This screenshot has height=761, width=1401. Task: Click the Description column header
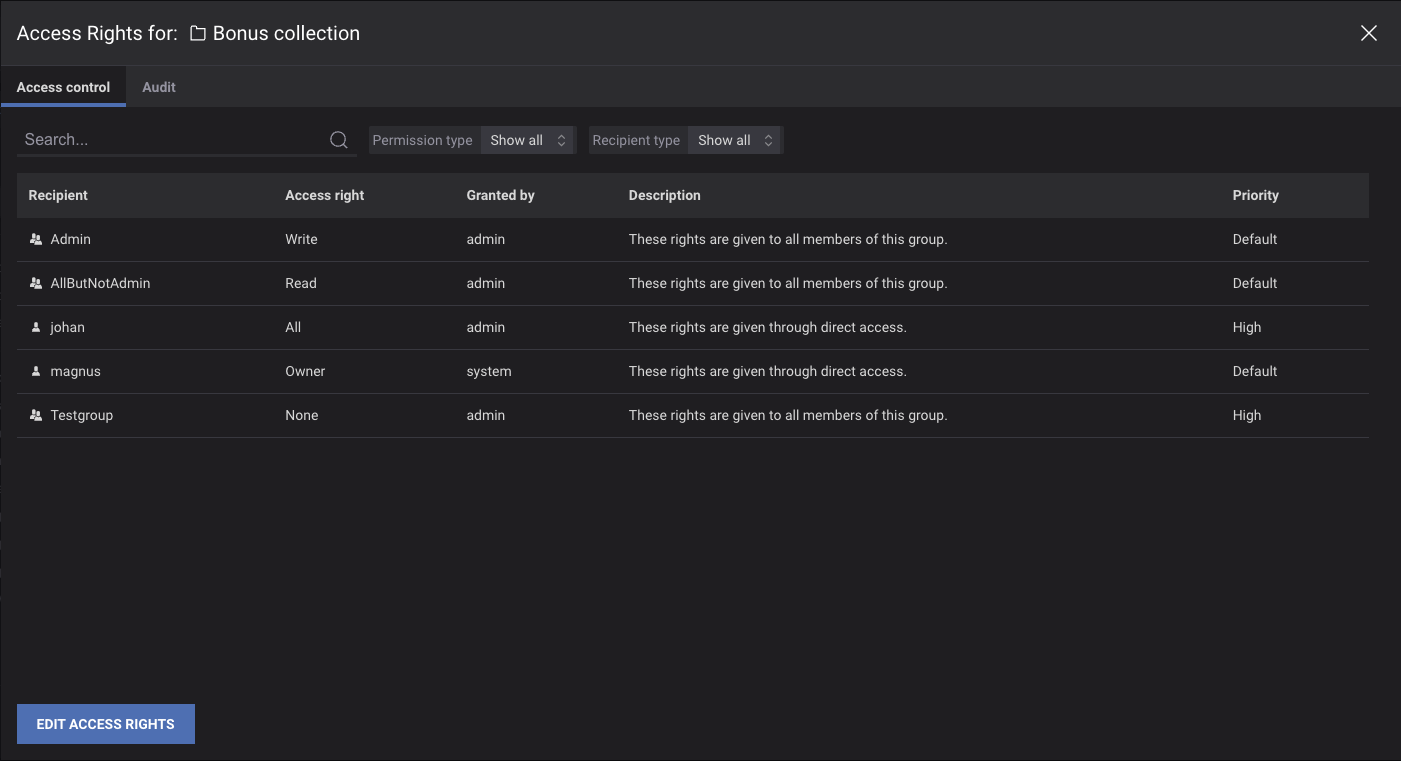(664, 195)
